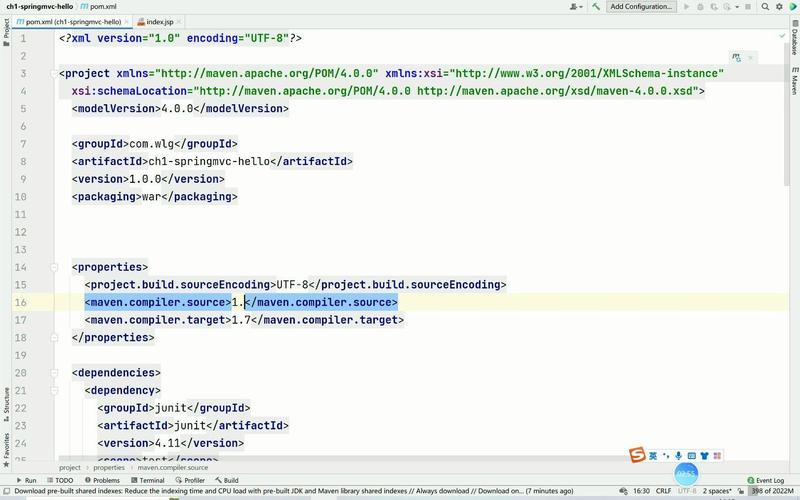Click the Stop square icon
Viewport: 800px width, 500px height.
748,7
